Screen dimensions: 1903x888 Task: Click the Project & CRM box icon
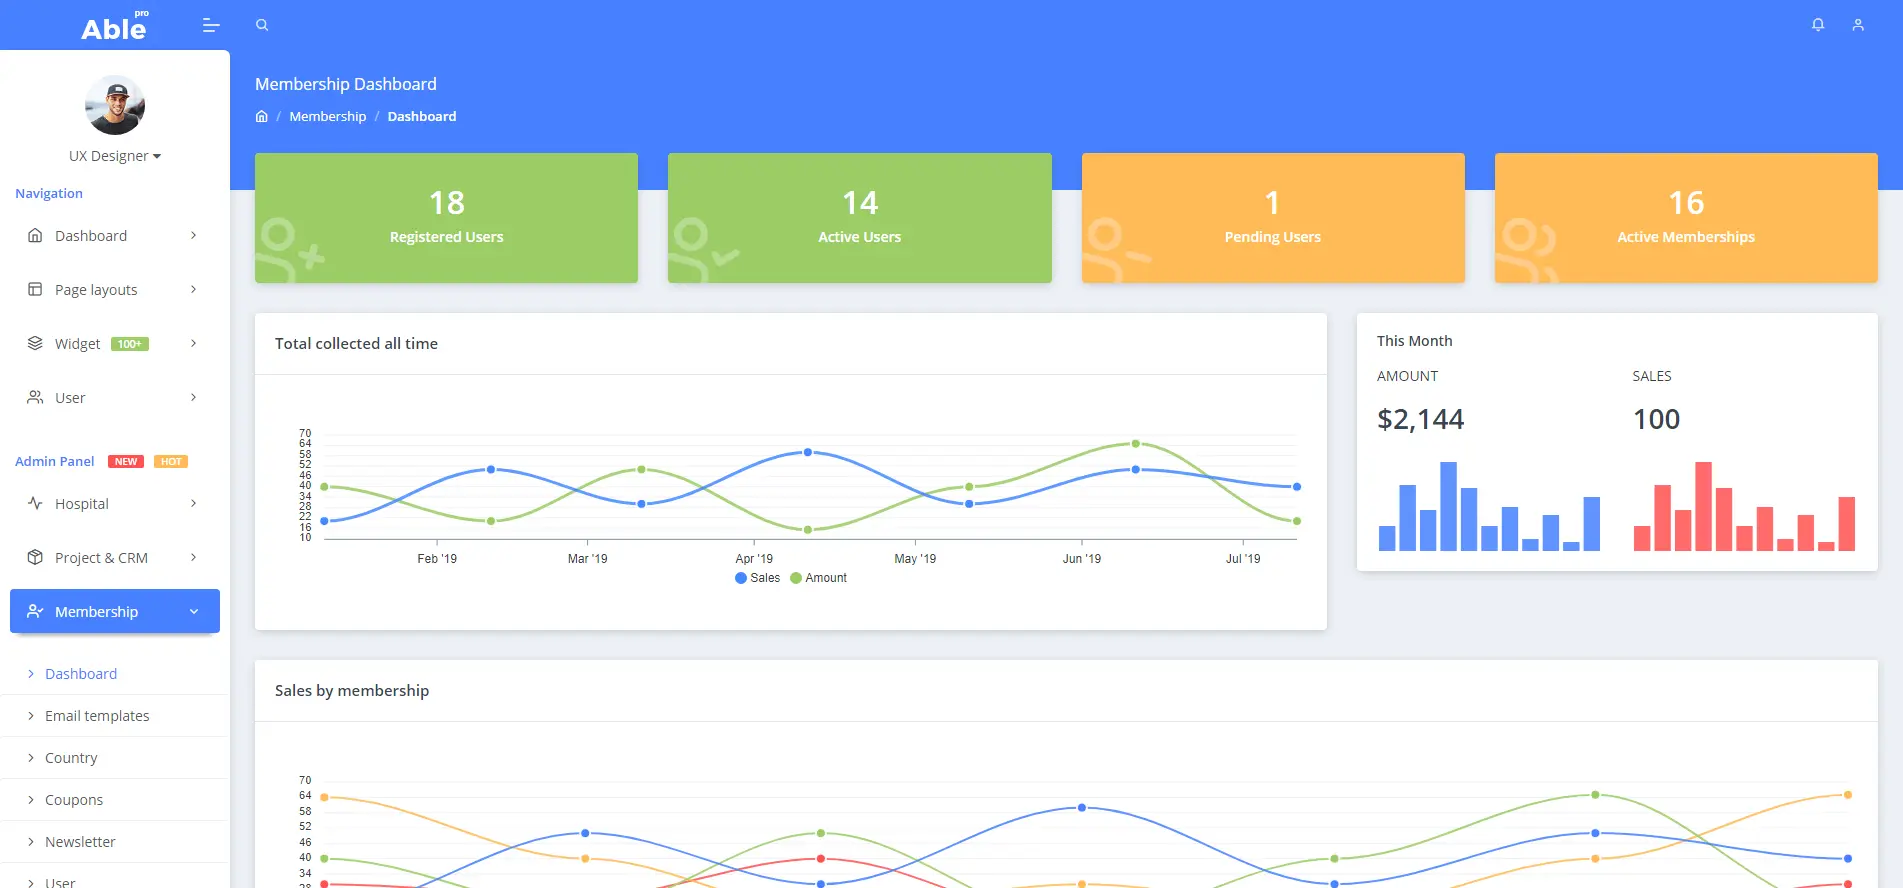tap(35, 557)
